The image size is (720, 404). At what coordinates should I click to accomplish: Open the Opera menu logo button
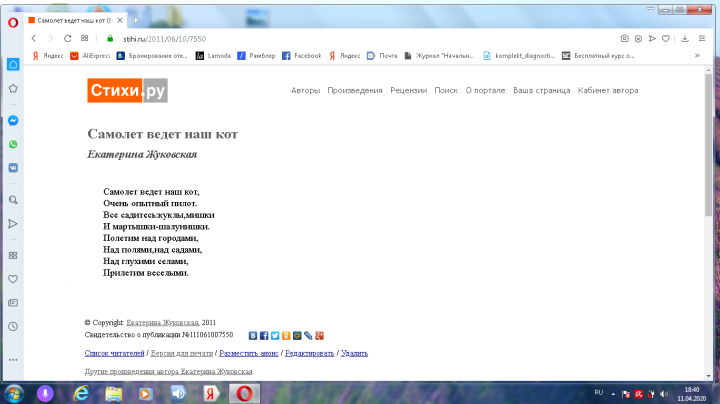click(13, 22)
